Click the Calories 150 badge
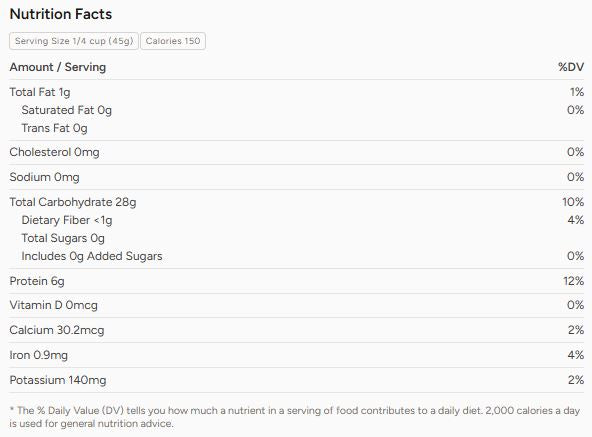Screen dimensions: 592x437 173,41
